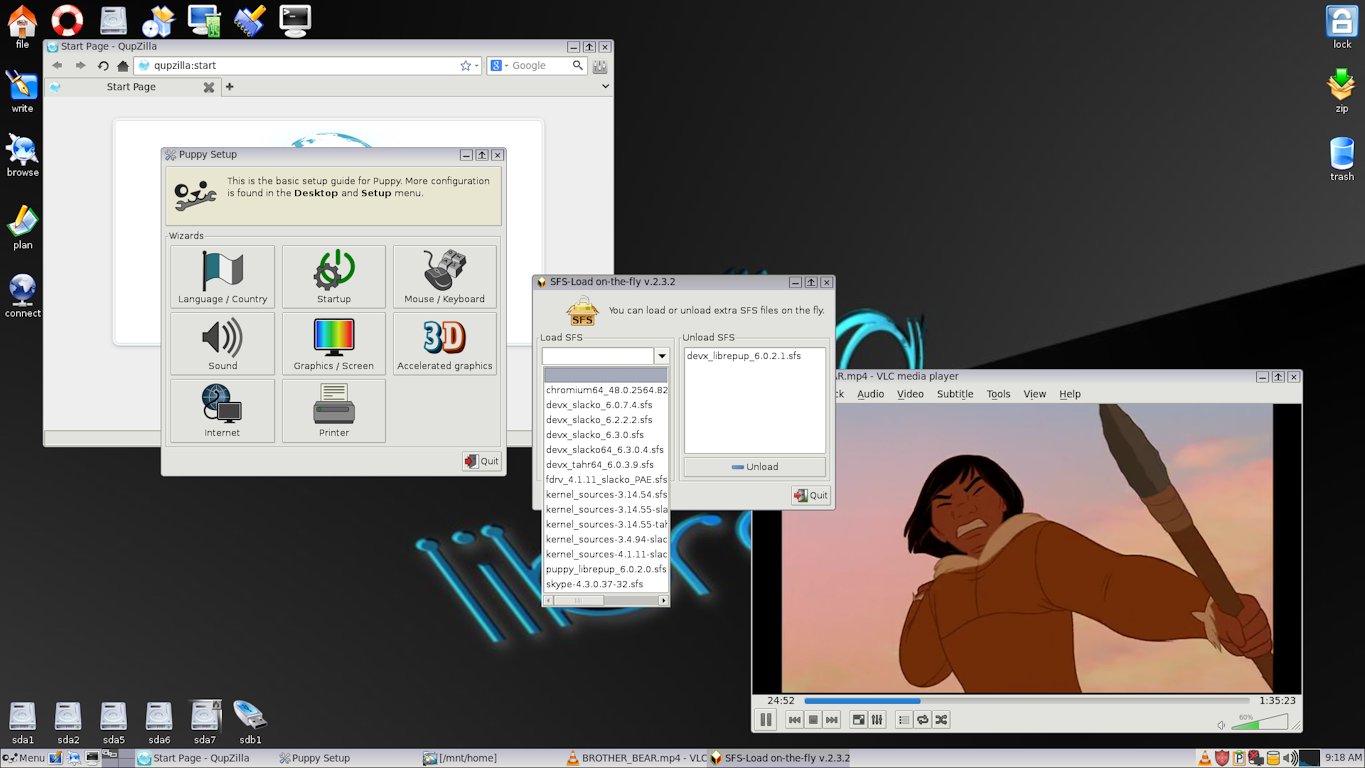Screen dimensions: 1365x768
Task: Click Quit in Puppy Setup
Action: 481,461
